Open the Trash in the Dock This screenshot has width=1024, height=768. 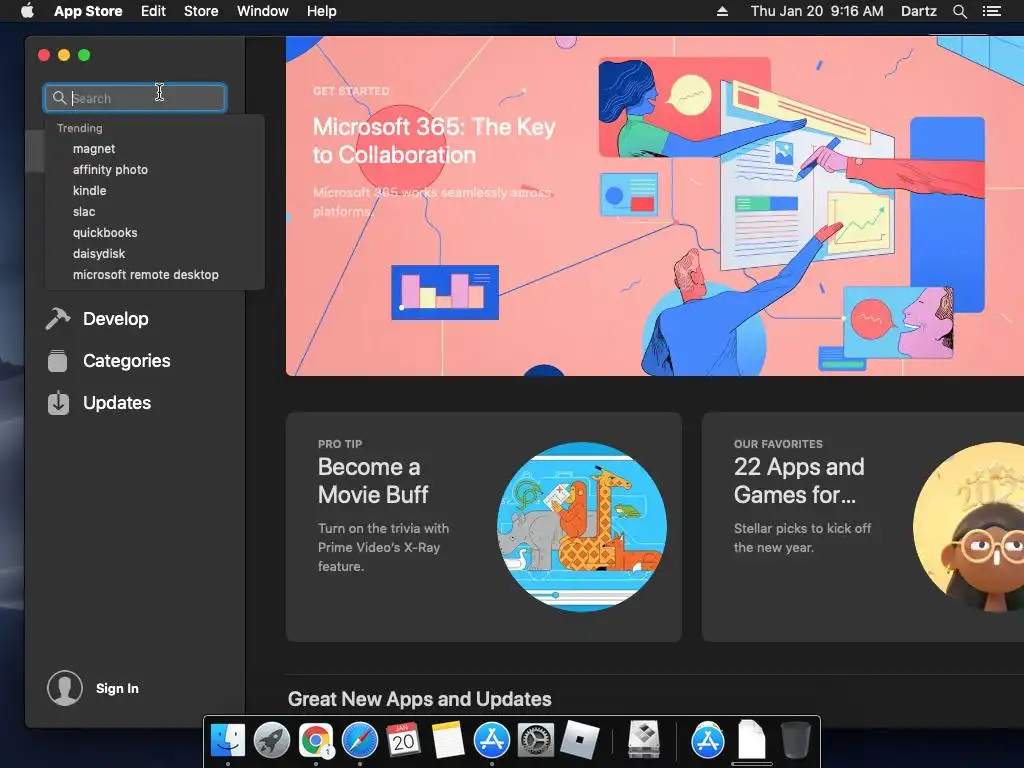point(795,740)
